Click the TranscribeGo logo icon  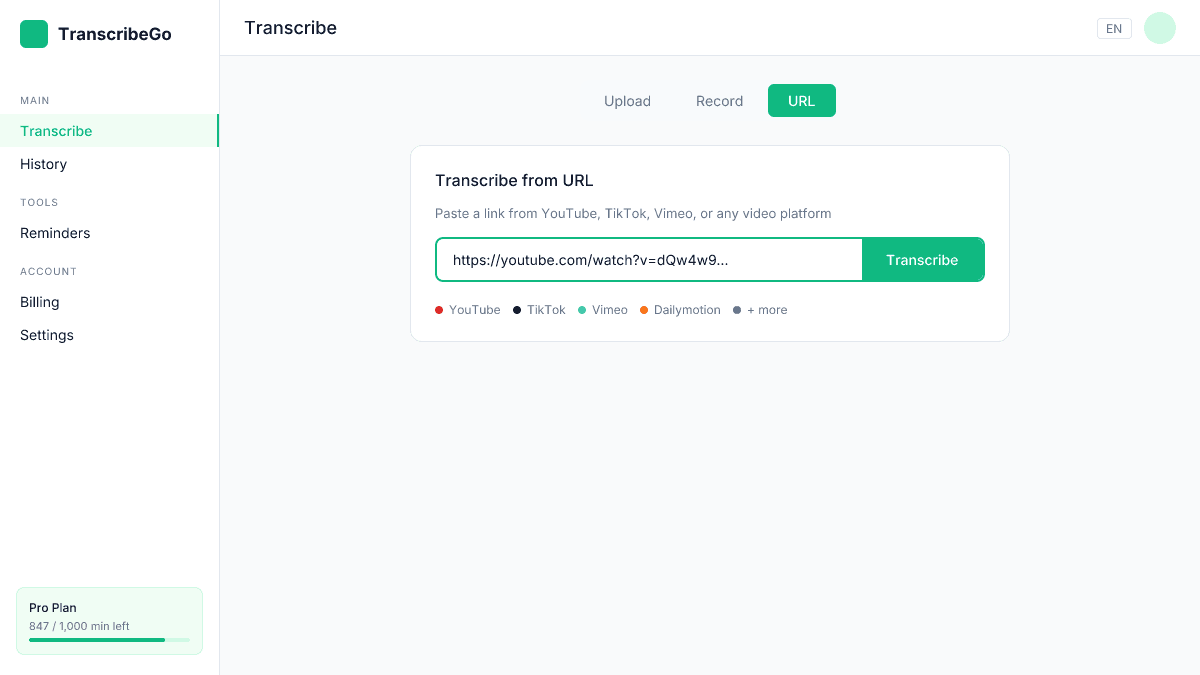point(33,33)
